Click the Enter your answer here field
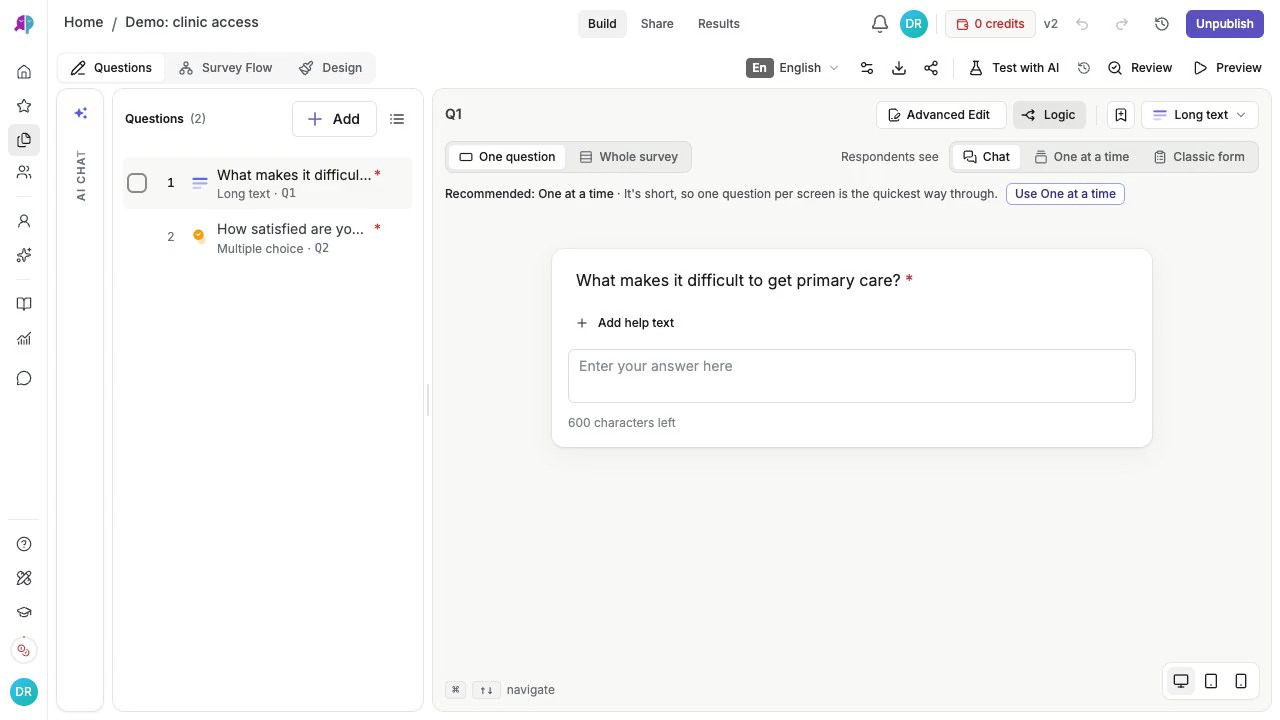Screen dimensions: 1280x720 (x=852, y=376)
